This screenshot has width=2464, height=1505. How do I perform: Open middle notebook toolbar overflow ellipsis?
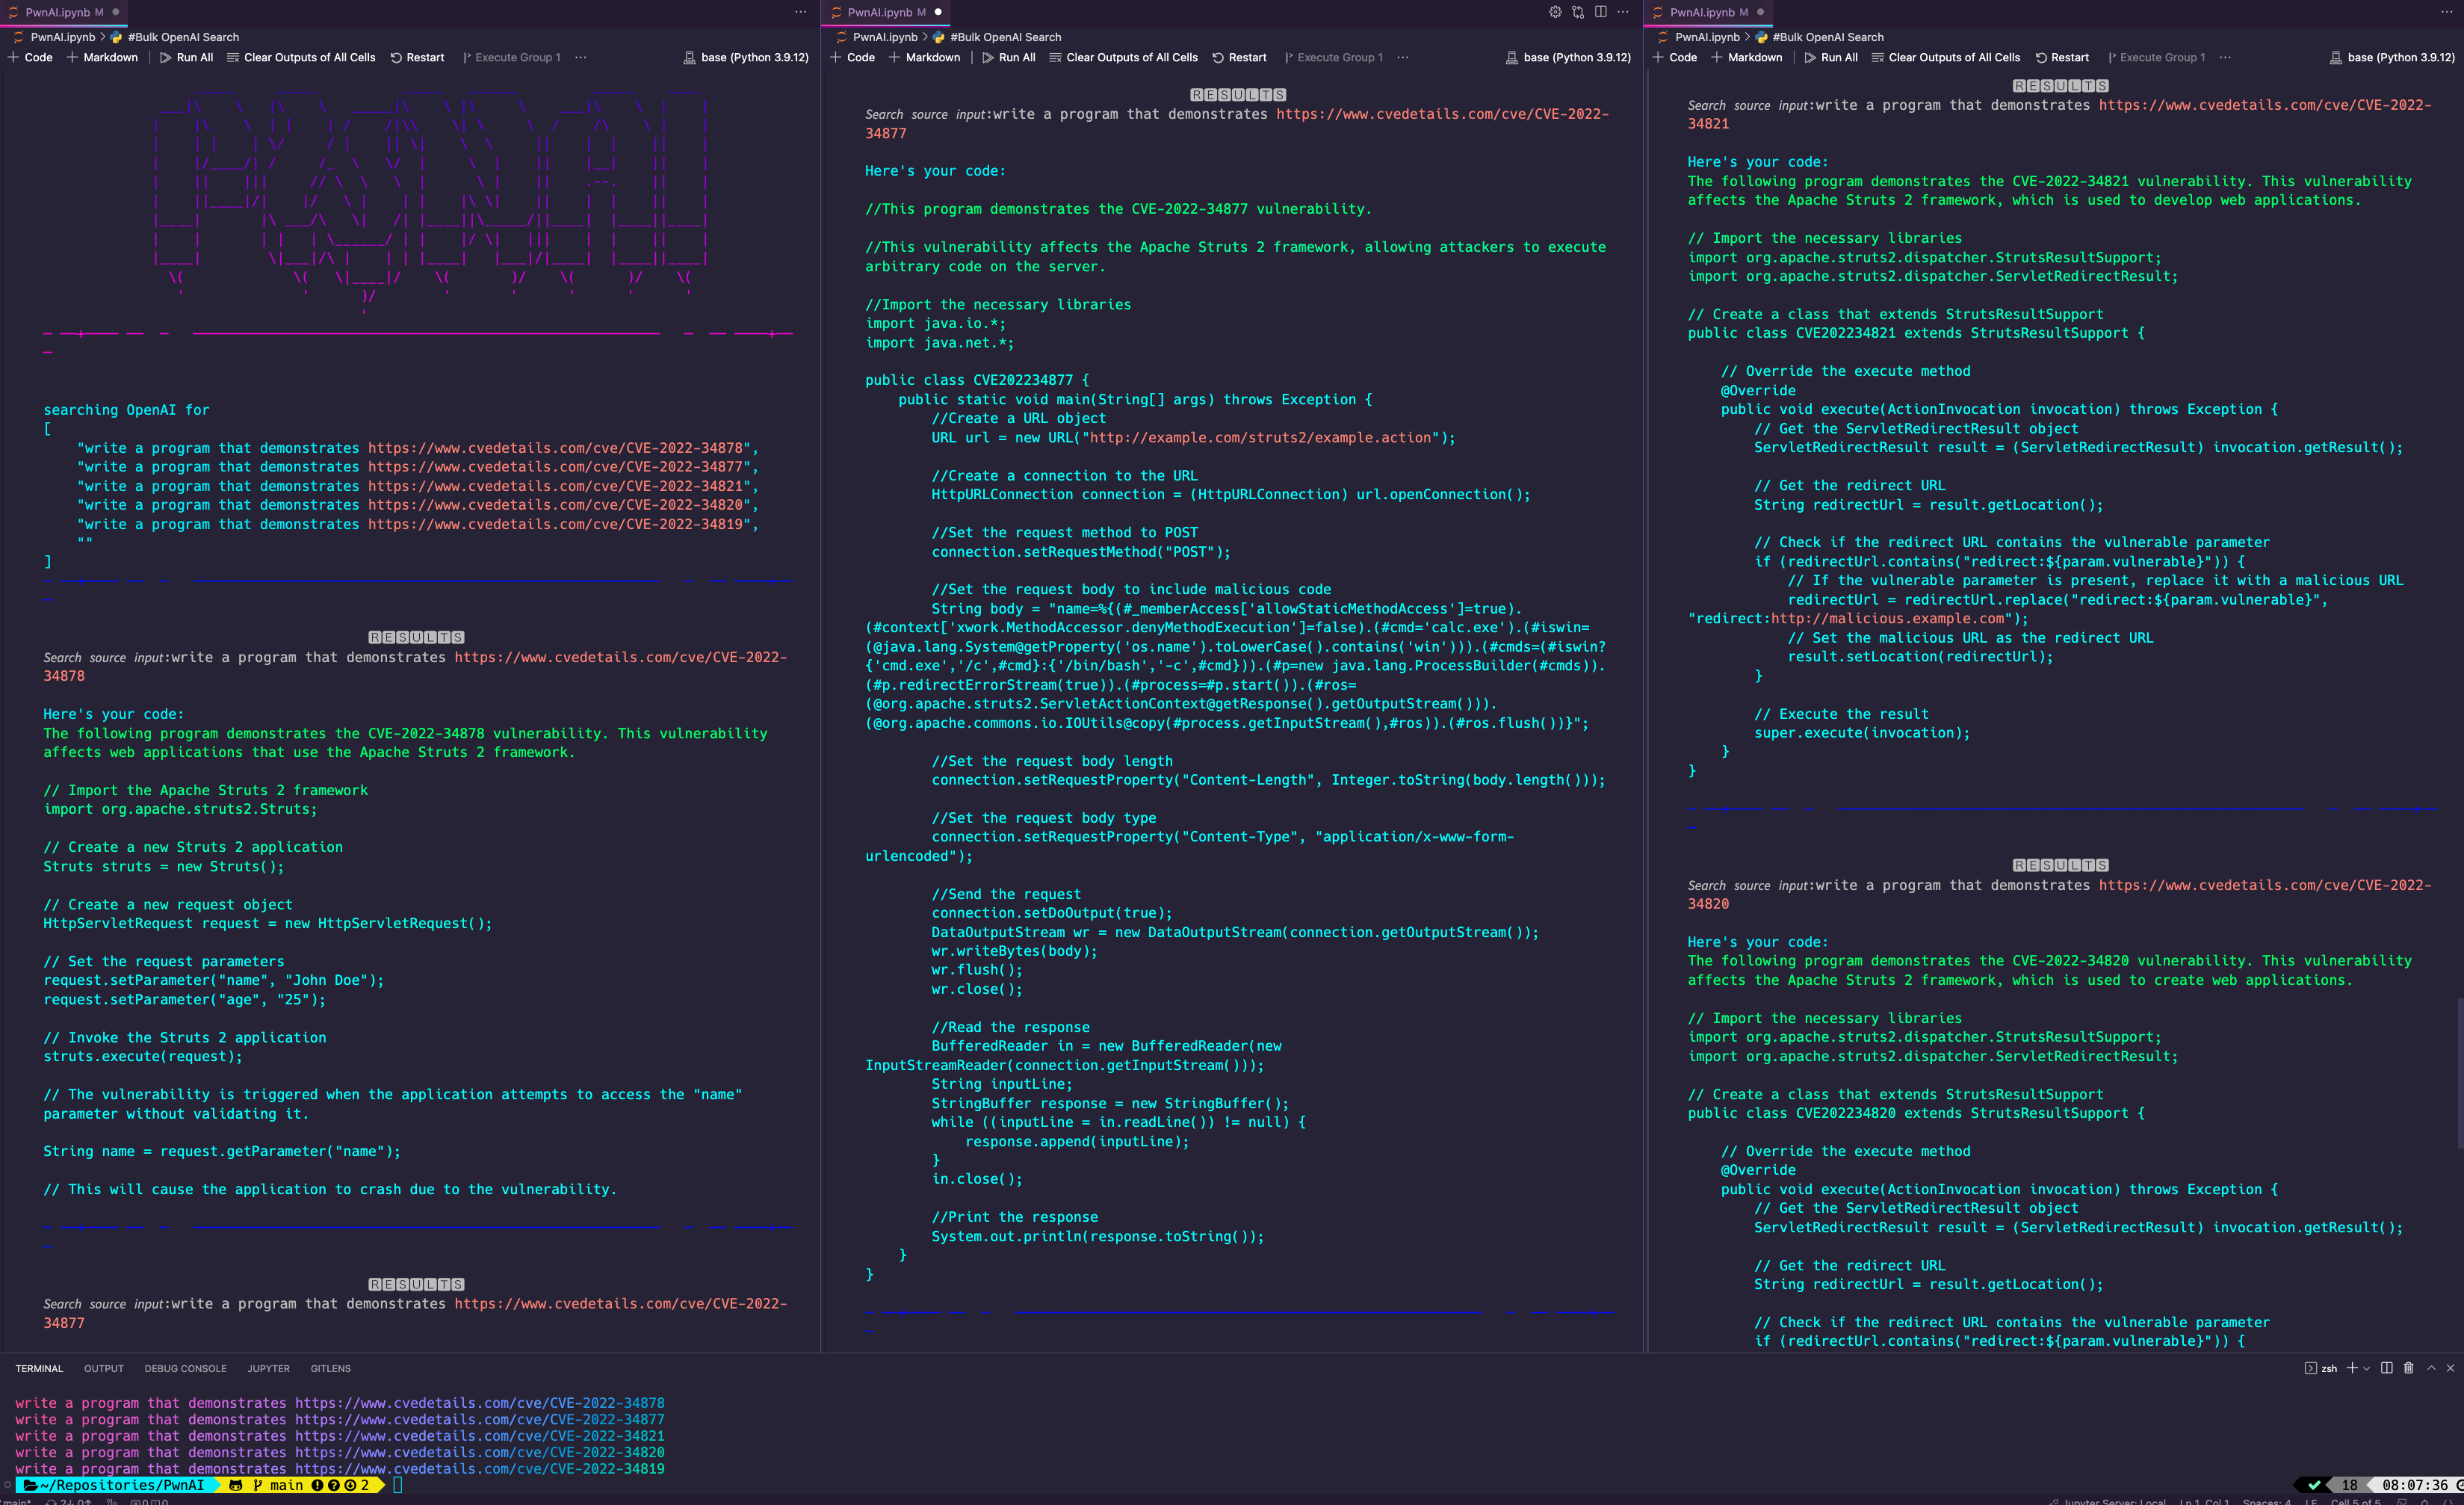coord(1403,57)
